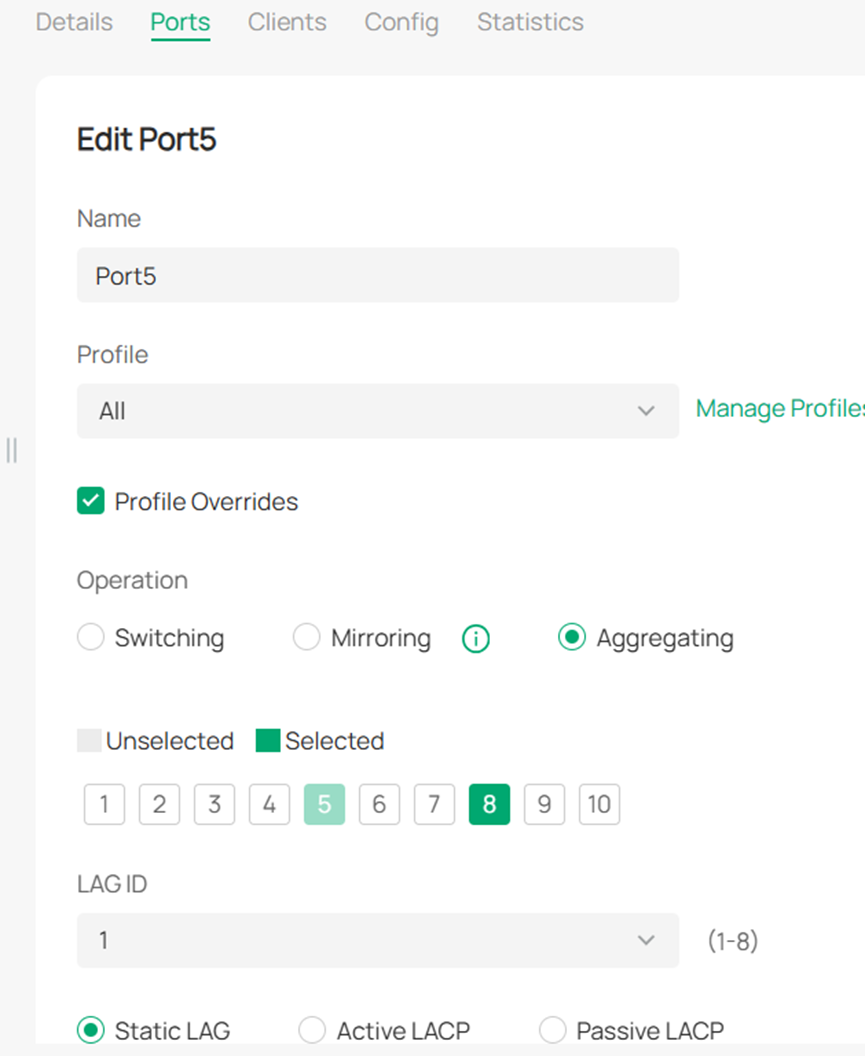Click the Name field containing Port5
Image resolution: width=865 pixels, height=1056 pixels.
(x=377, y=275)
